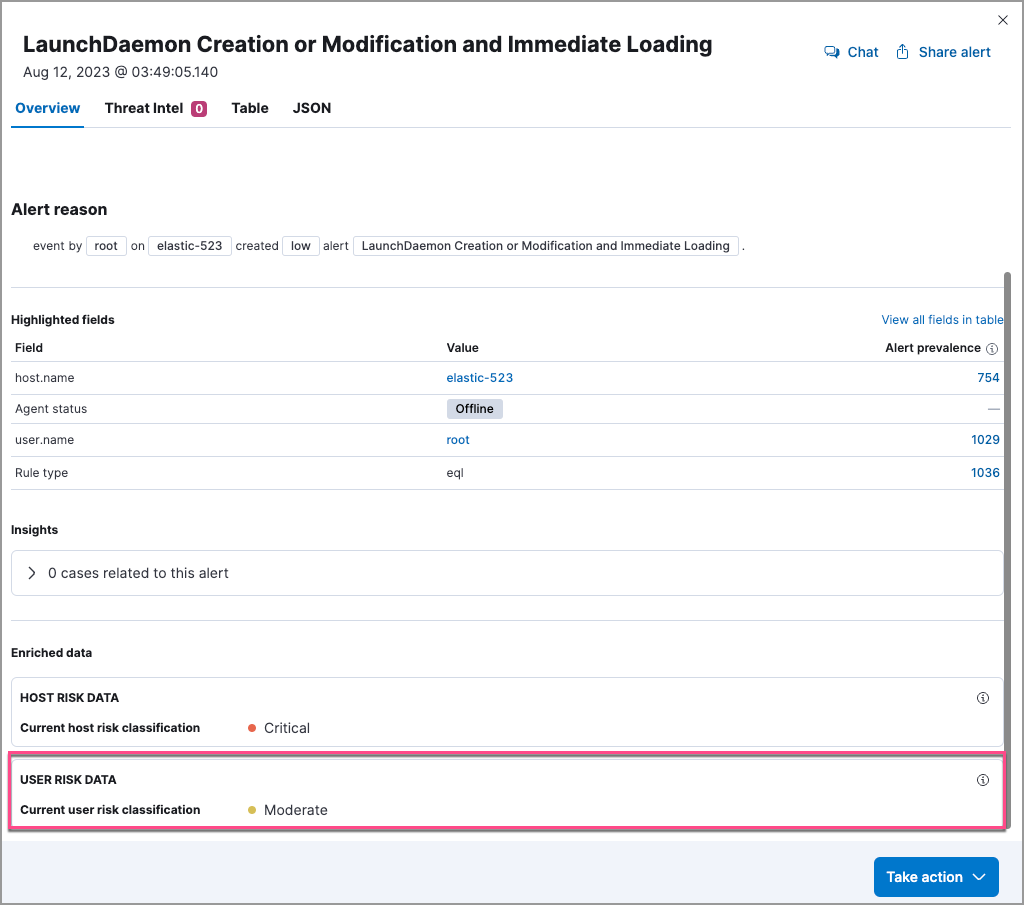Open the Take action dropdown
Screen dimensions: 1024x905
point(936,876)
